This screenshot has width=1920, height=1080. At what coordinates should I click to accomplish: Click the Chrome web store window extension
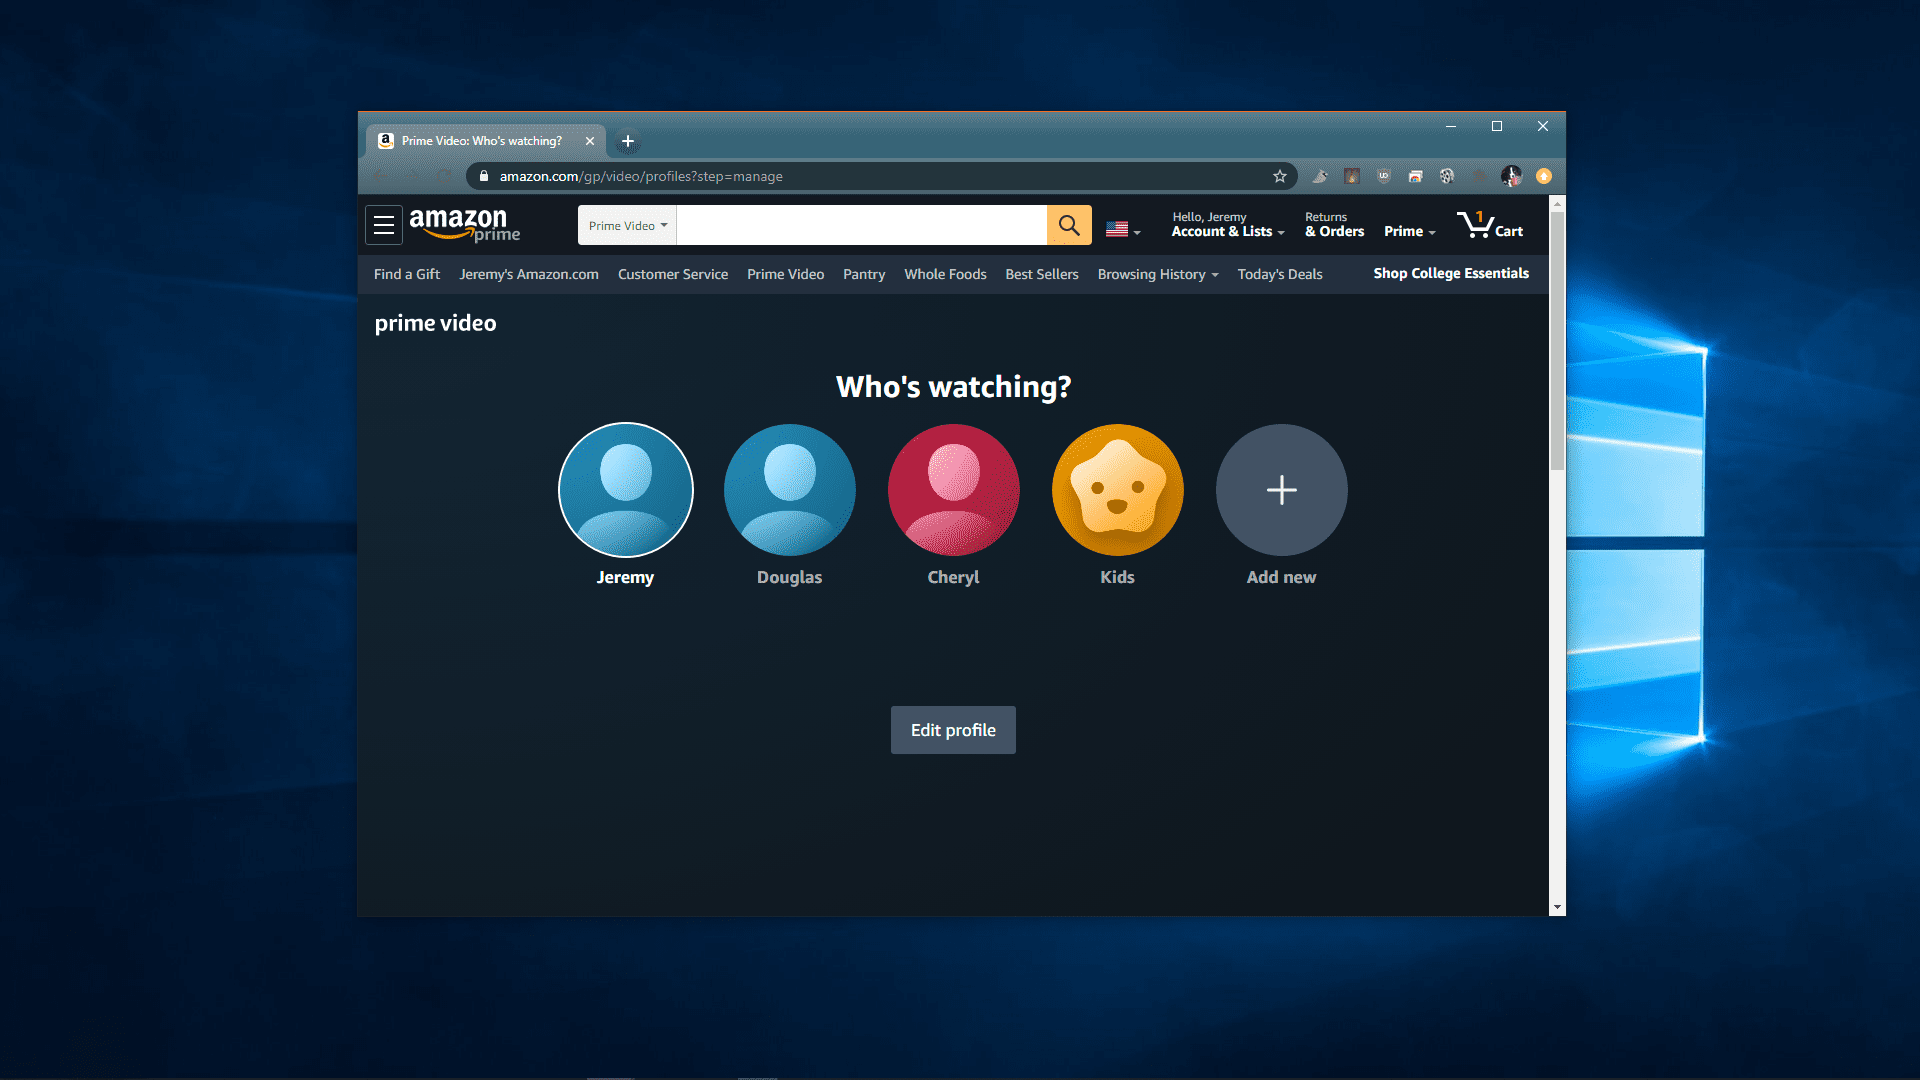click(x=1415, y=176)
